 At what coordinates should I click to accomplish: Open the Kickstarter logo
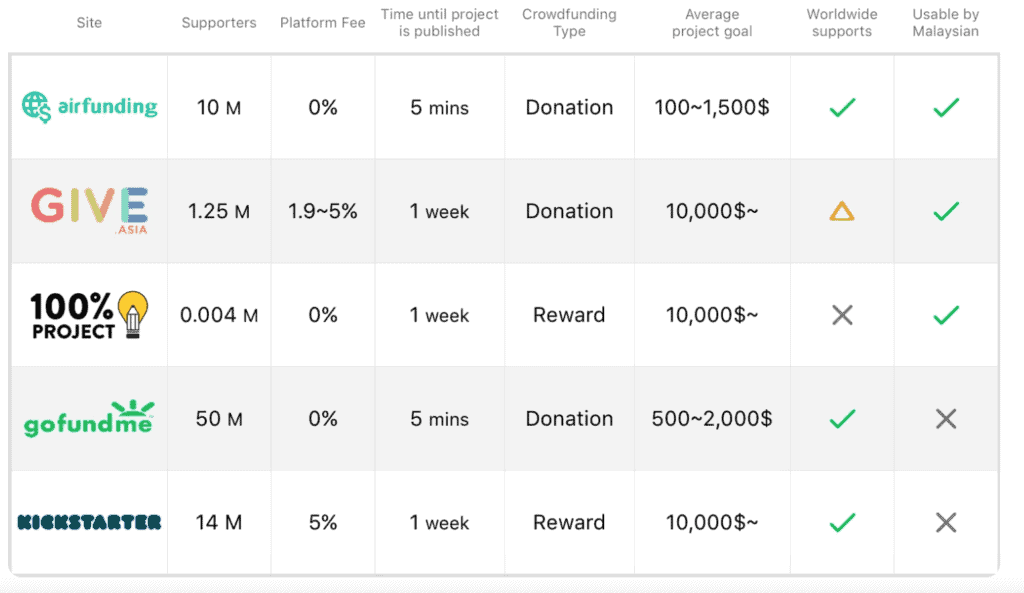(89, 522)
